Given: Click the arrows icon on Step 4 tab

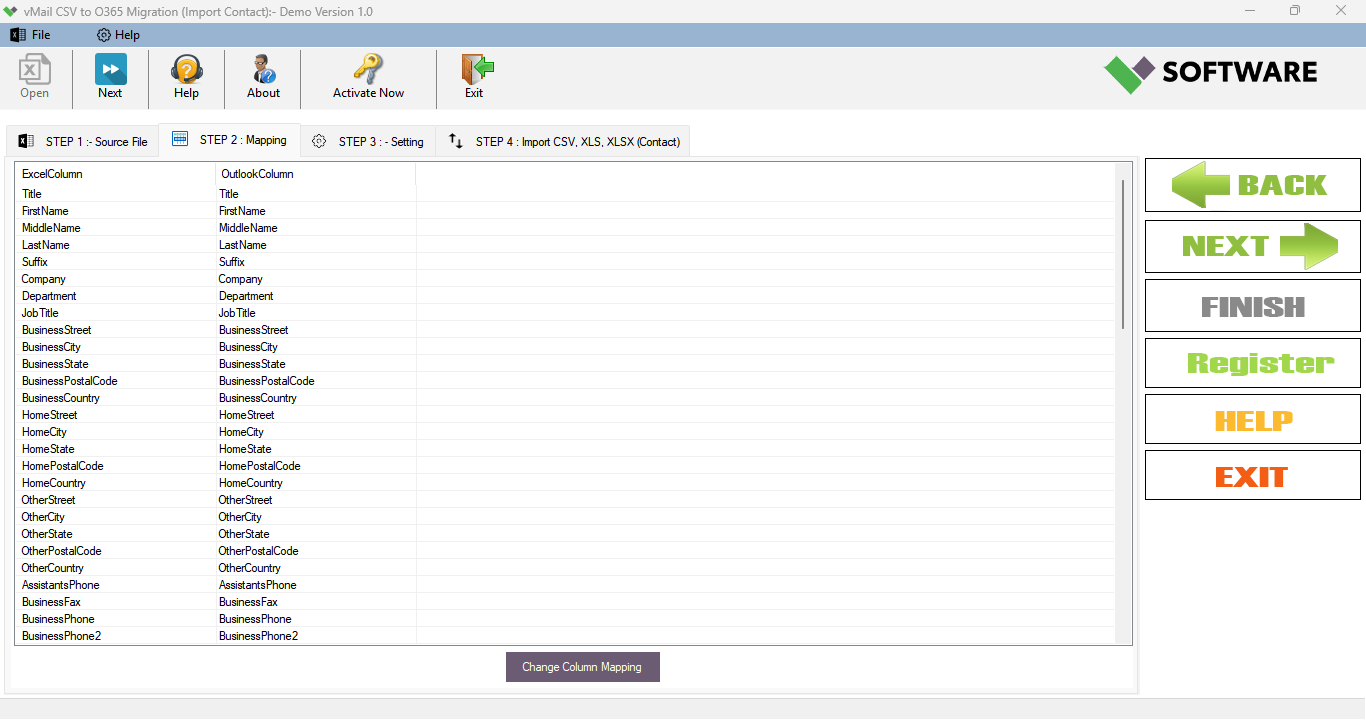Looking at the screenshot, I should tap(456, 141).
